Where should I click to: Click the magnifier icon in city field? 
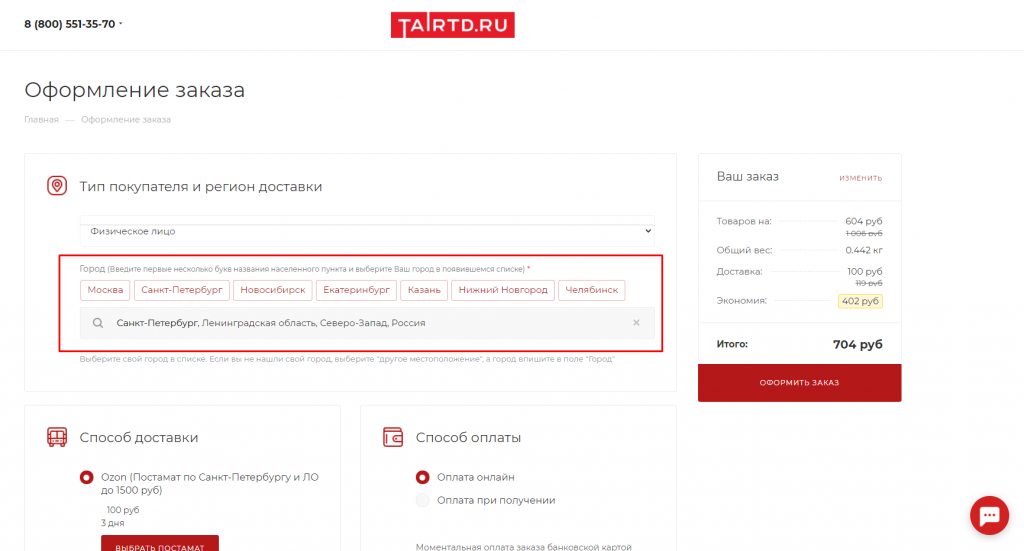point(98,323)
